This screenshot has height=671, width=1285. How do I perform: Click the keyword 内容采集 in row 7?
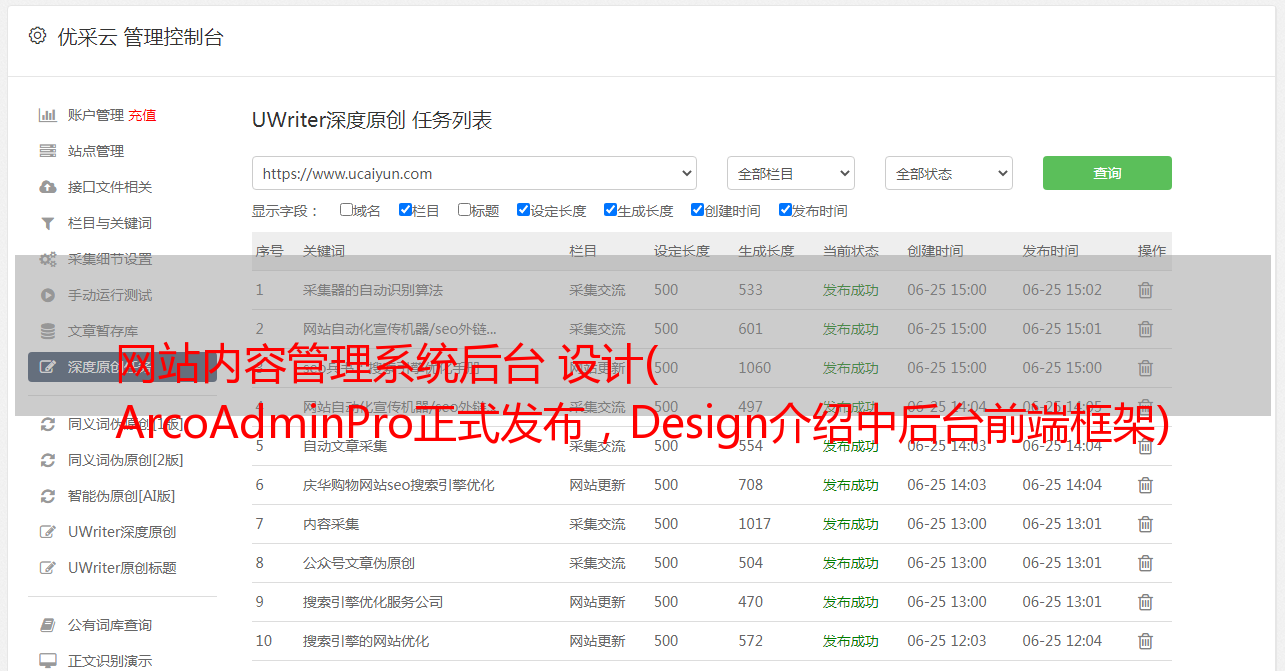(x=331, y=524)
